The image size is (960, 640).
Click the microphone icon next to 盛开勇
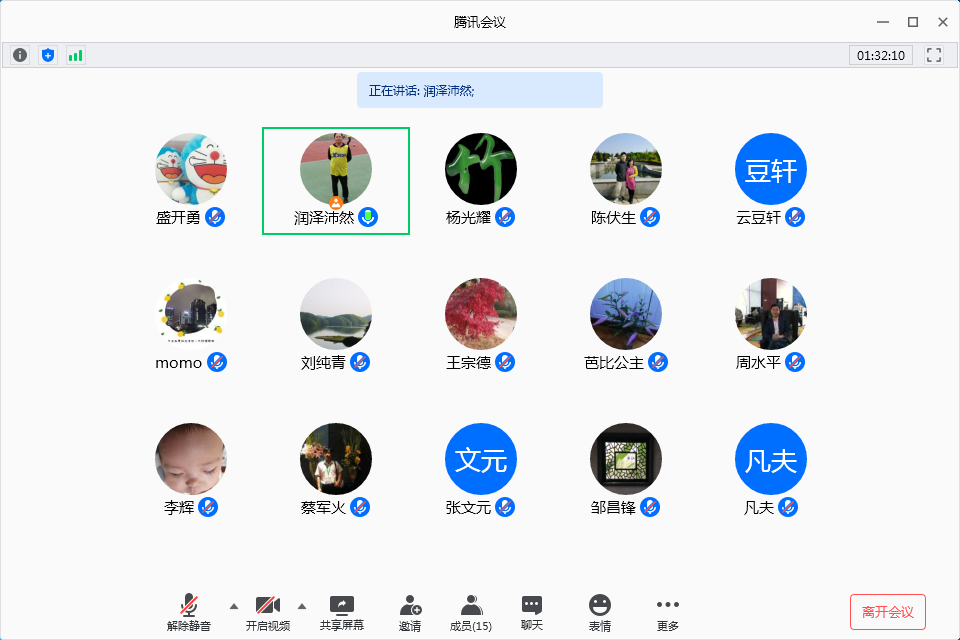(x=215, y=217)
